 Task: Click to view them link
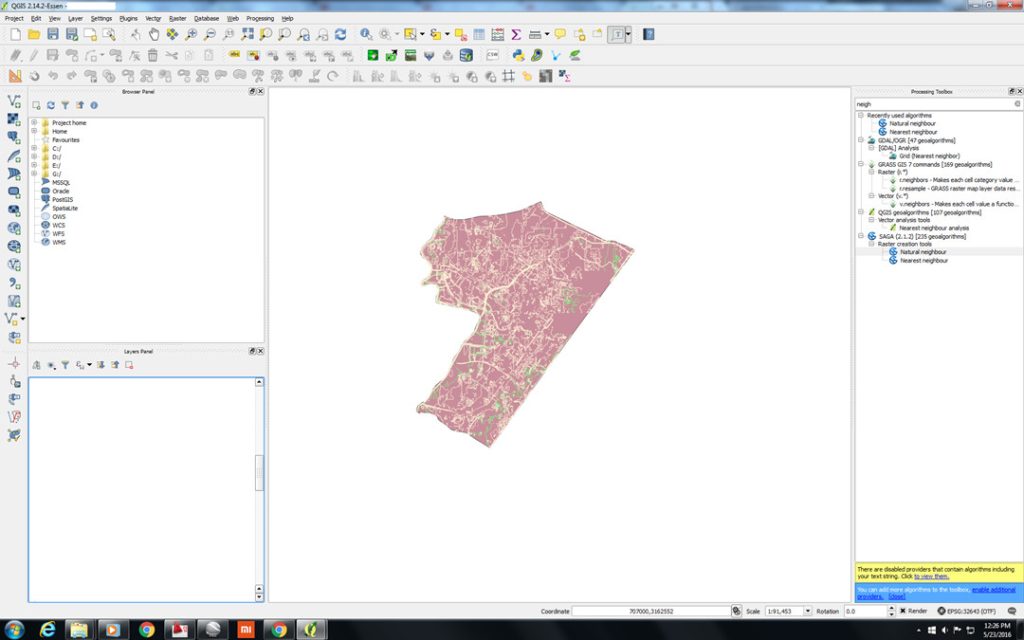coord(930,576)
